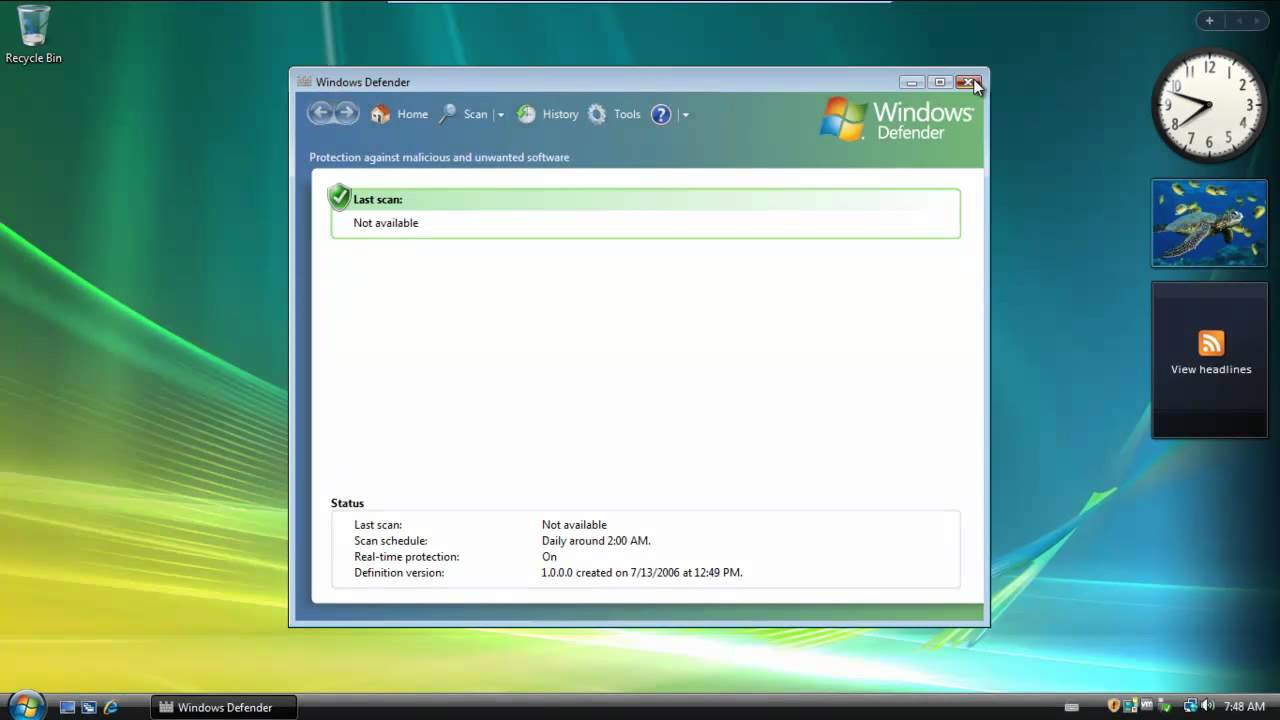Screen dimensions: 1280x720
Task: Click the sidebar next gadgets arrow
Action: tap(1256, 20)
